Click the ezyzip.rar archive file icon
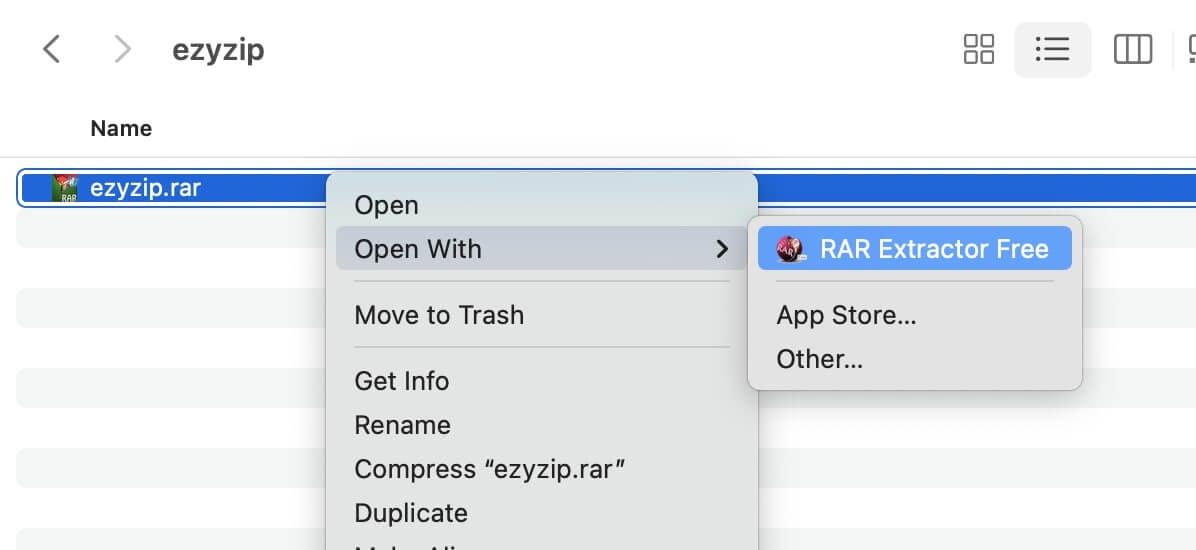Image resolution: width=1196 pixels, height=550 pixels. (x=66, y=187)
